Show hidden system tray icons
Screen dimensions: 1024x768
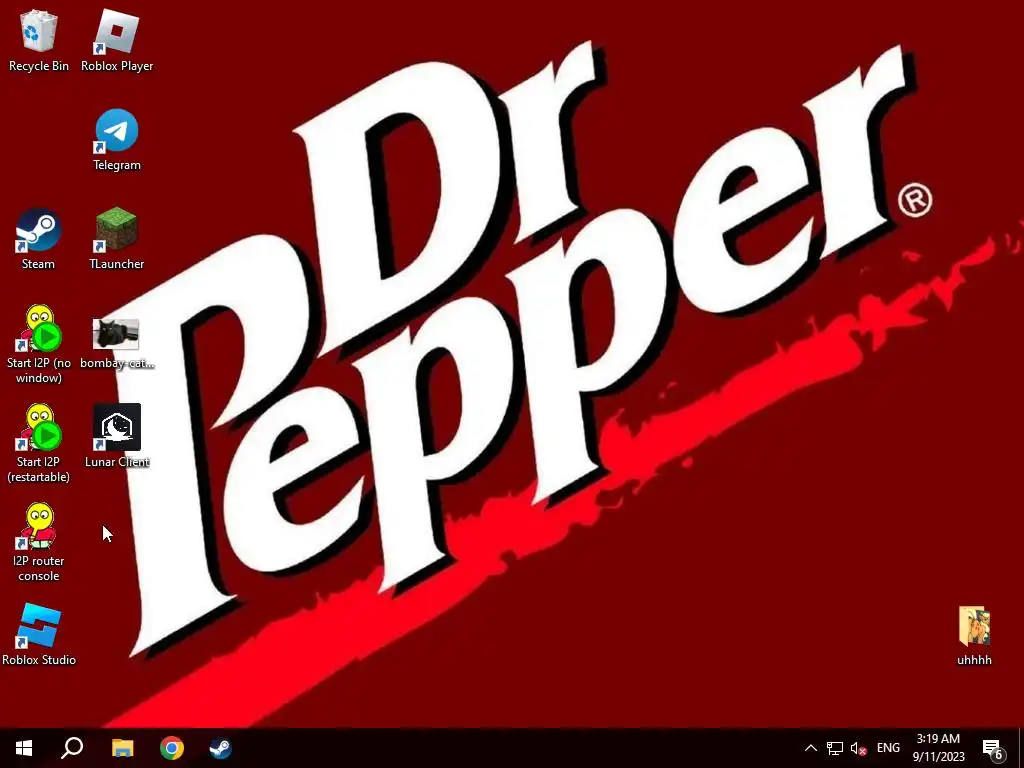coord(810,748)
